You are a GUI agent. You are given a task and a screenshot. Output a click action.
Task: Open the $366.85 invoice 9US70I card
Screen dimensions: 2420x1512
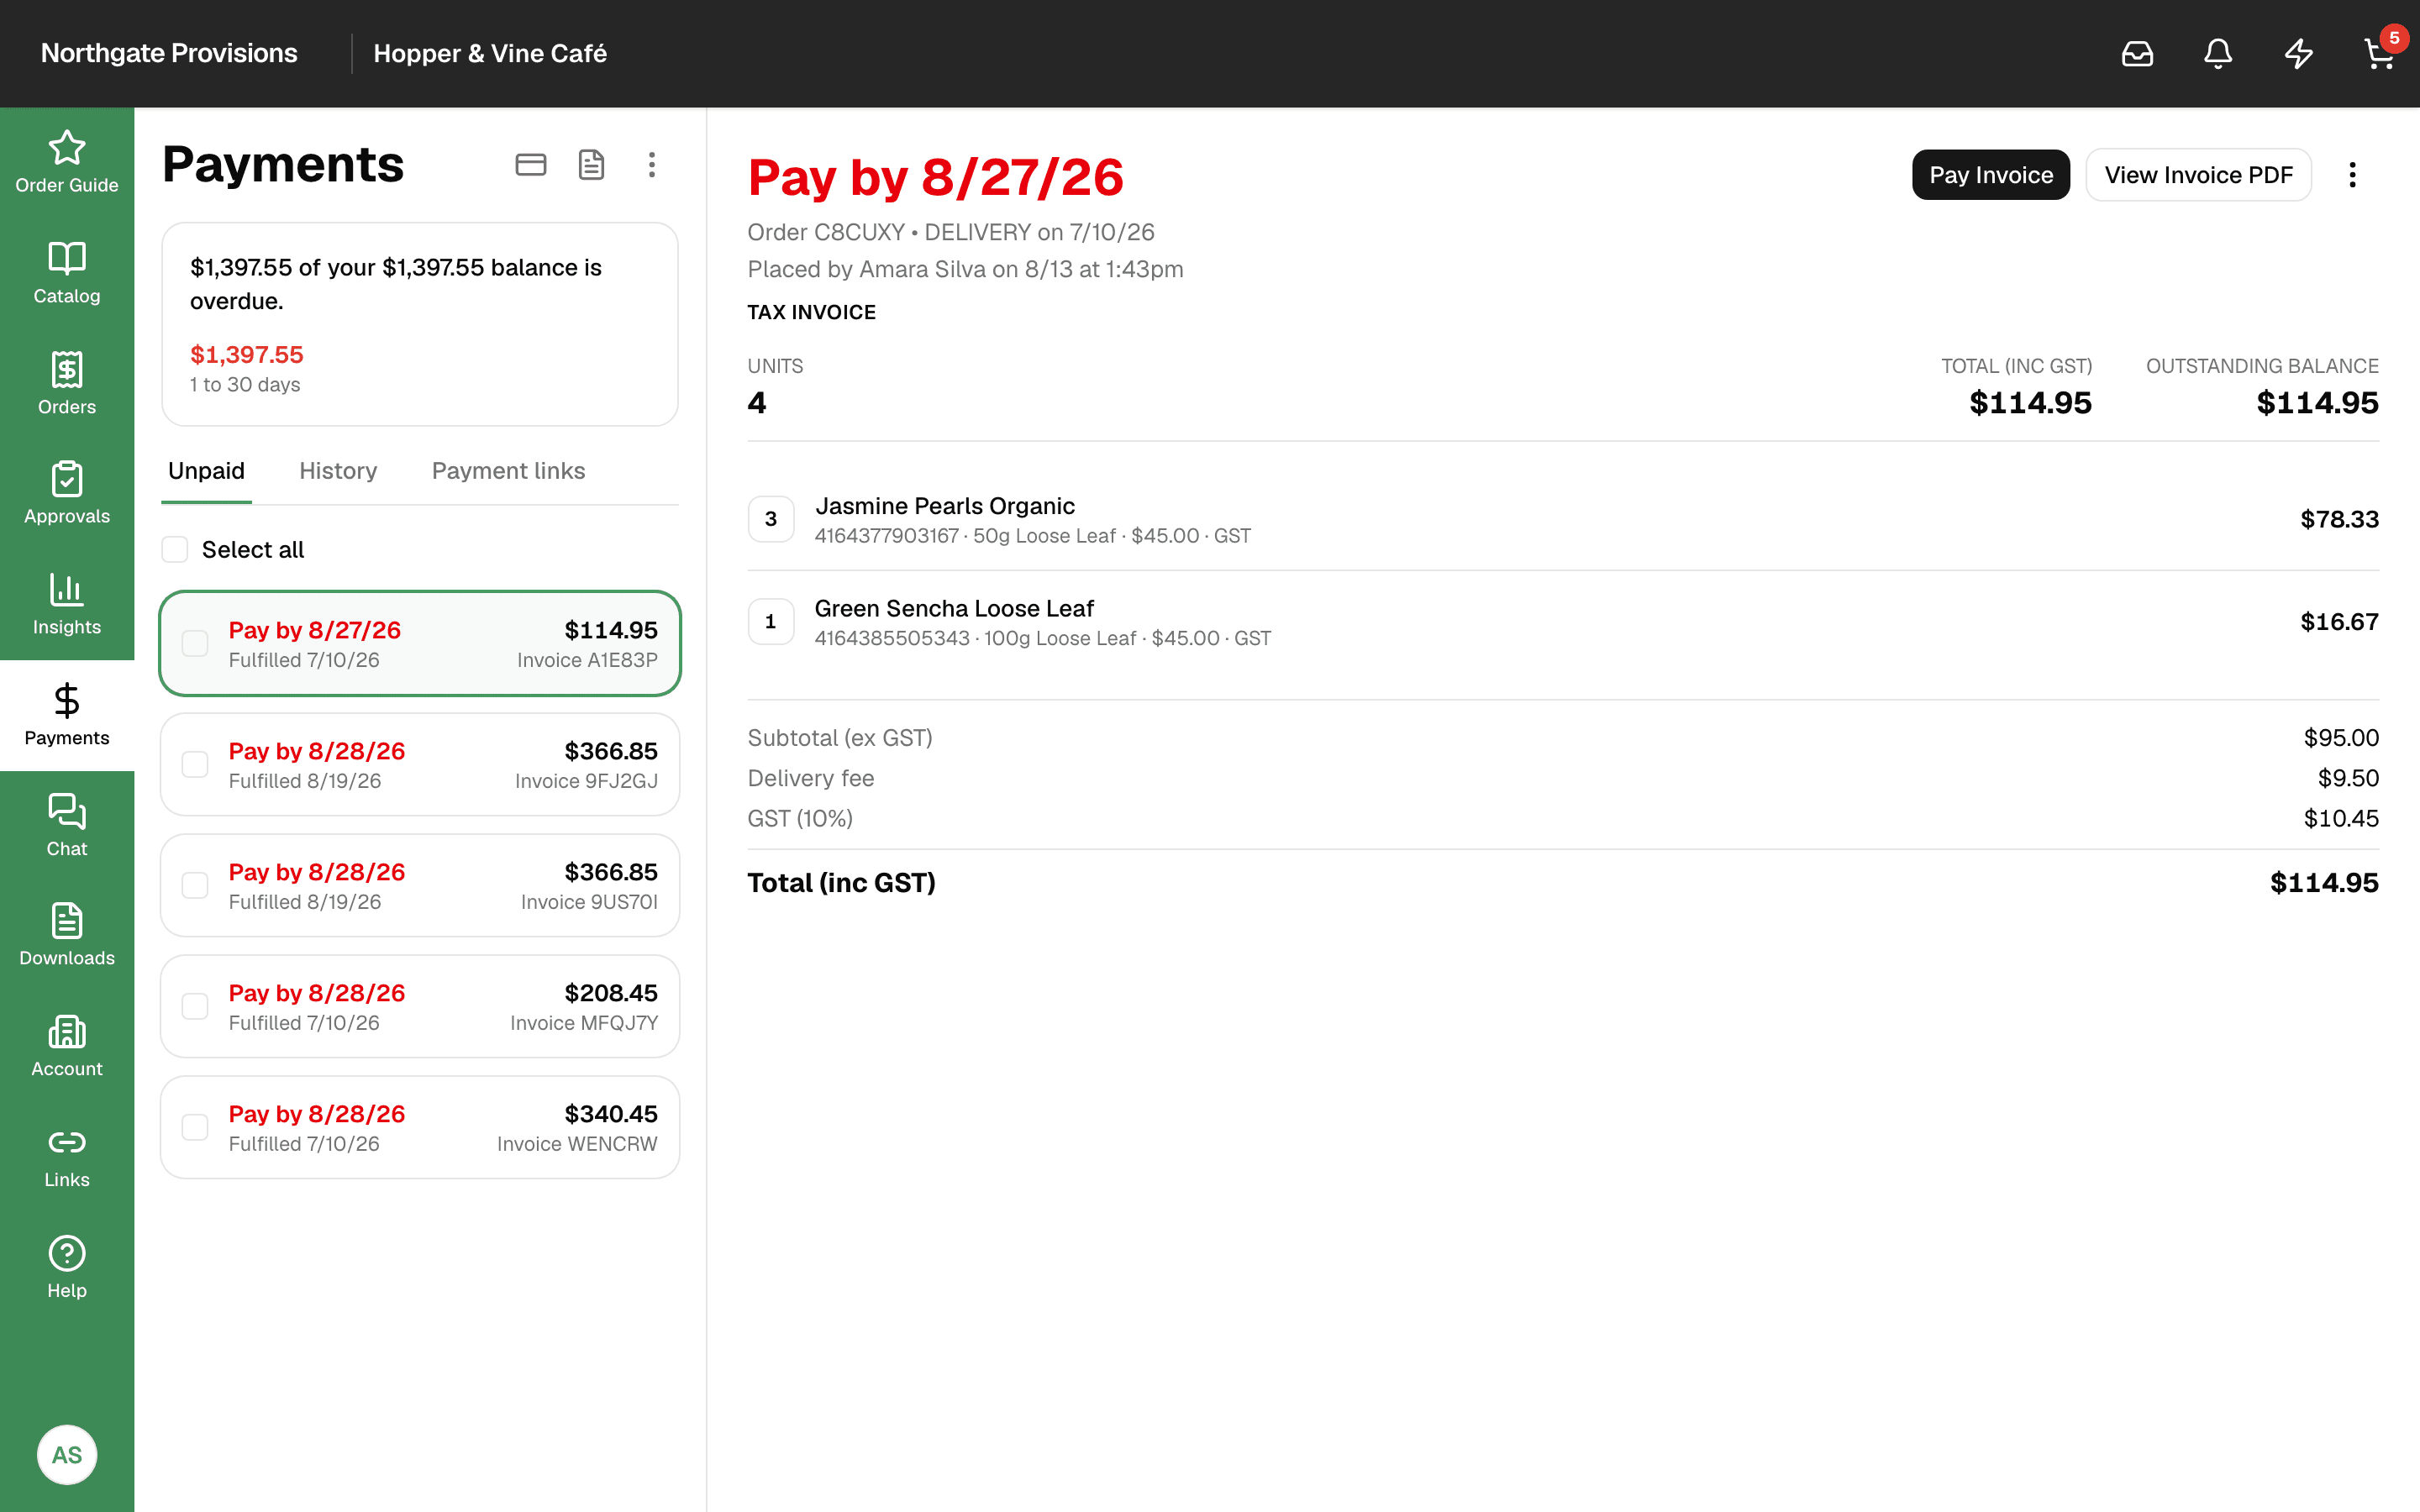(420, 885)
